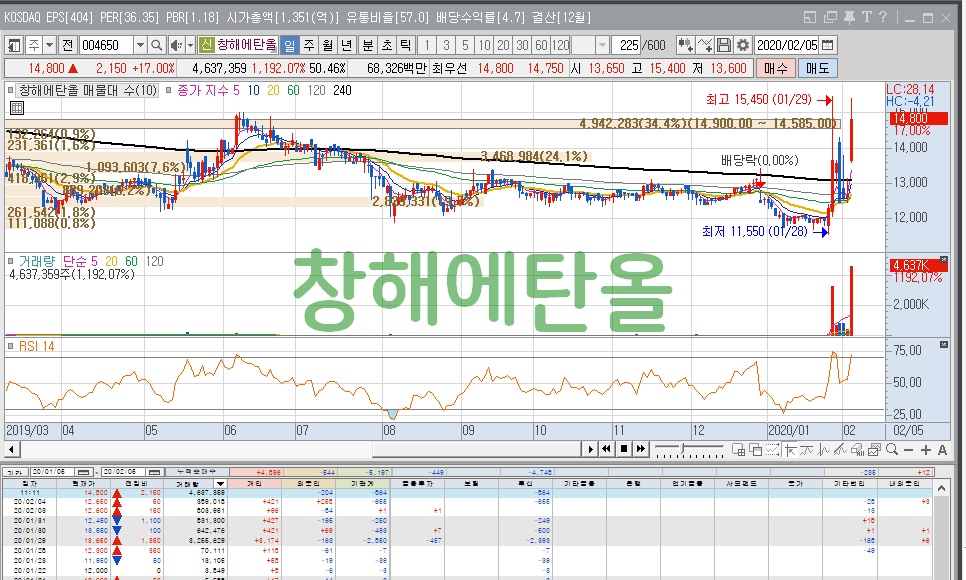Click the plus zoom-in icon
The width and height of the screenshot is (966, 580).
(925, 451)
